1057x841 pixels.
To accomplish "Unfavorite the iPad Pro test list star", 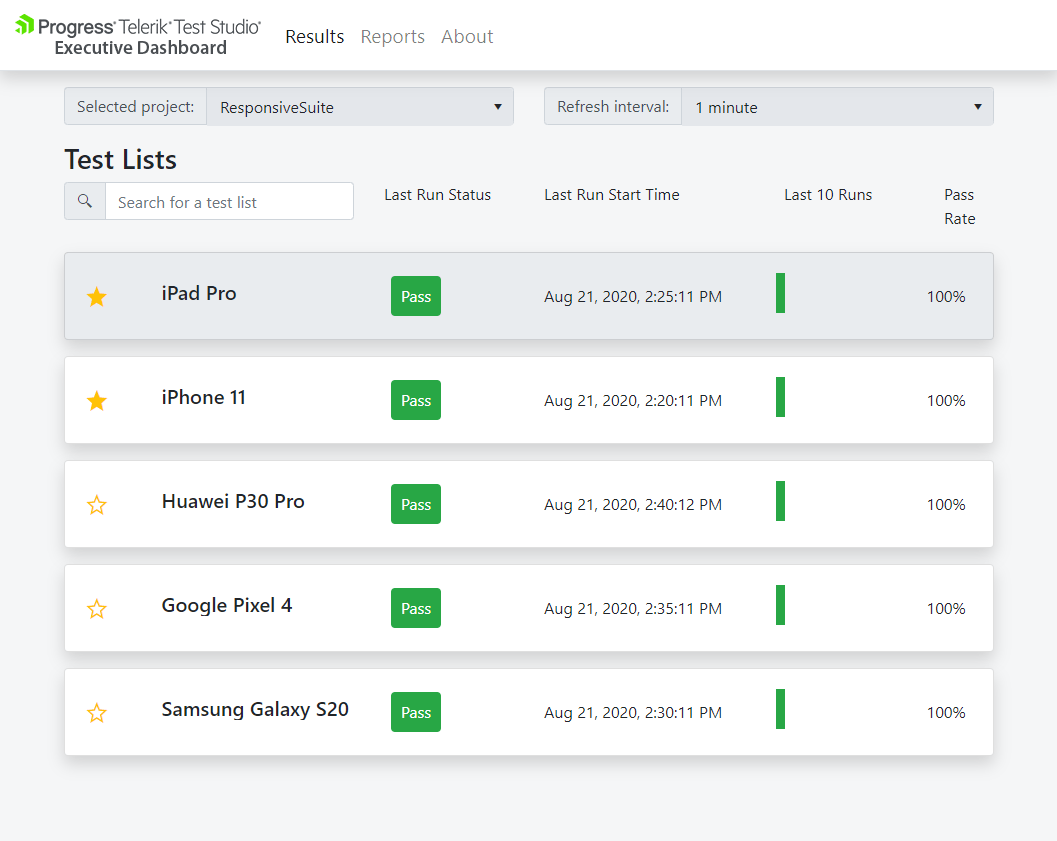I will [97, 297].
